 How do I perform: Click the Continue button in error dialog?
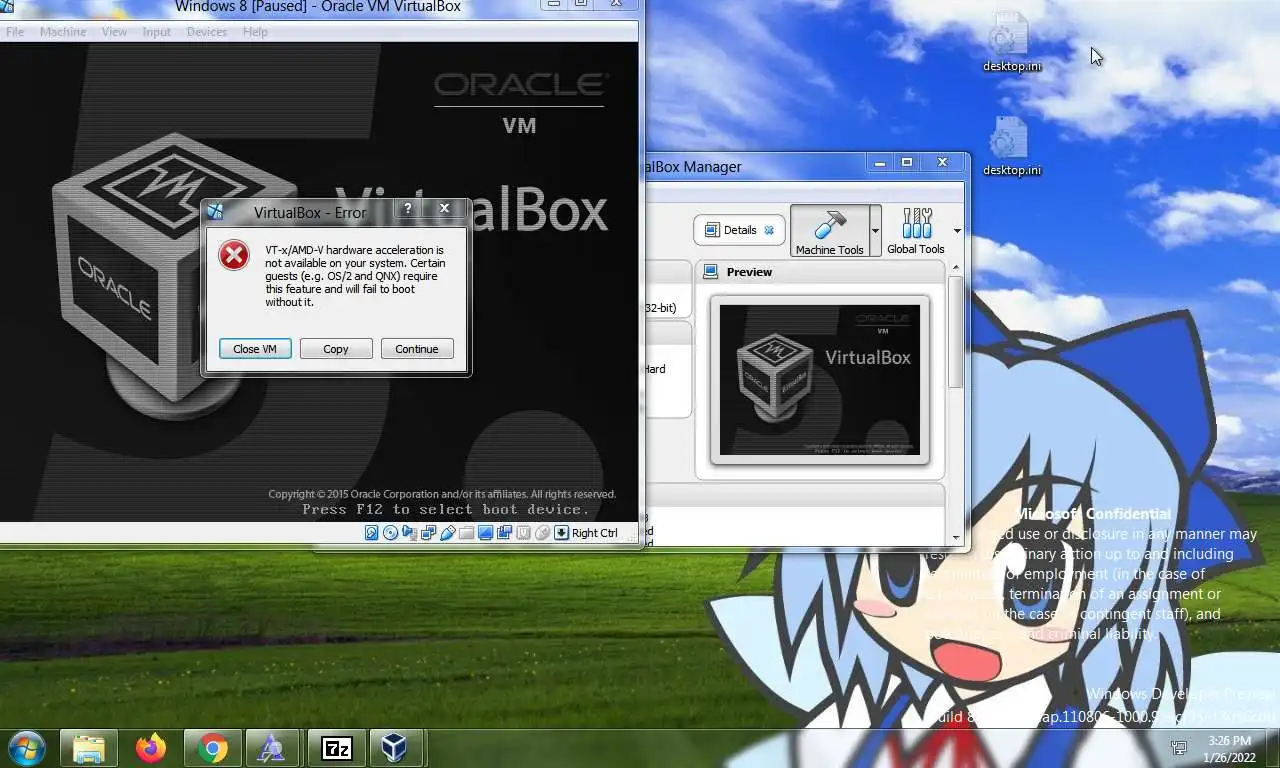tap(417, 349)
